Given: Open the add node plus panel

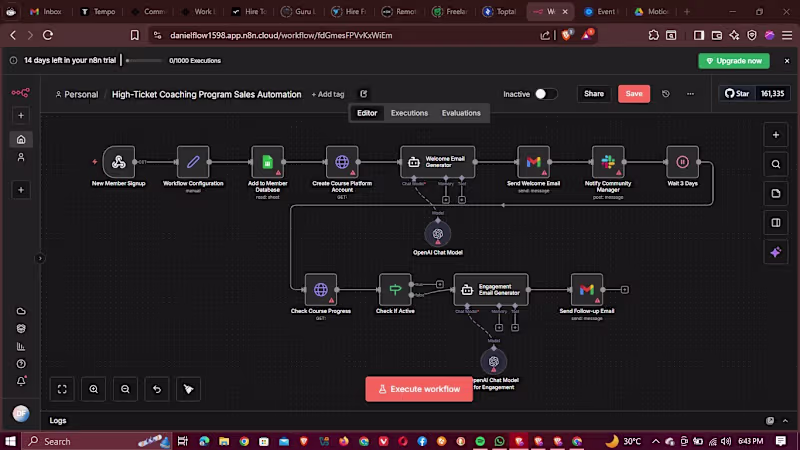Looking at the screenshot, I should click(x=776, y=135).
